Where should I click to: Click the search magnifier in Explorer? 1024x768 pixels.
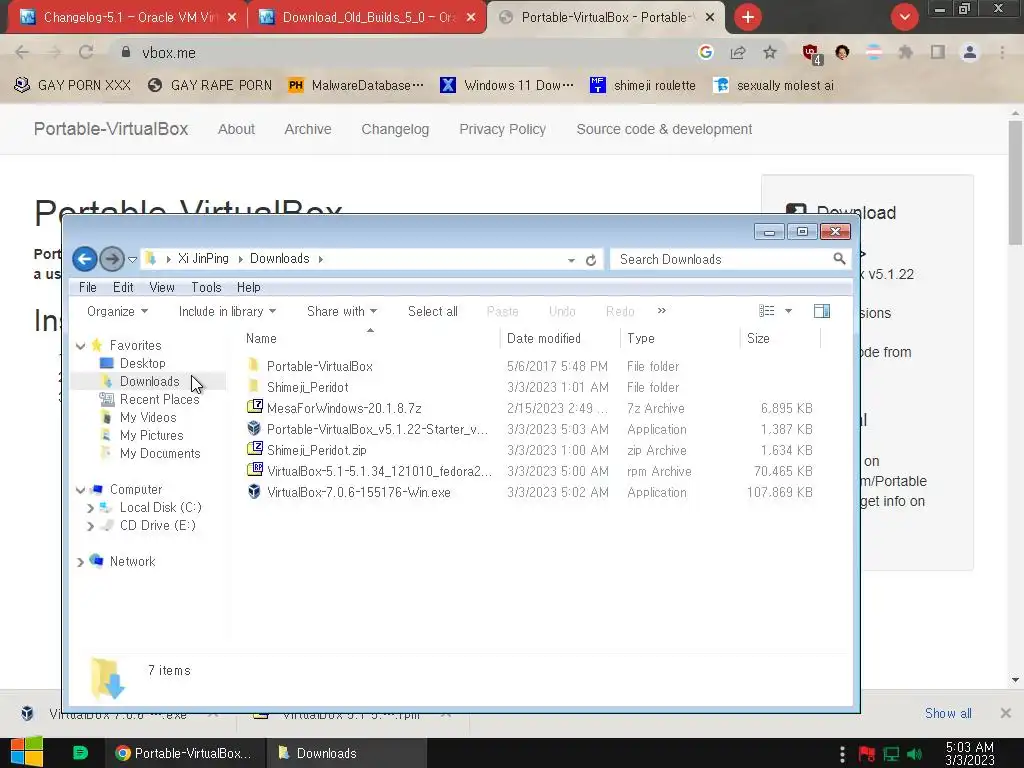point(839,259)
